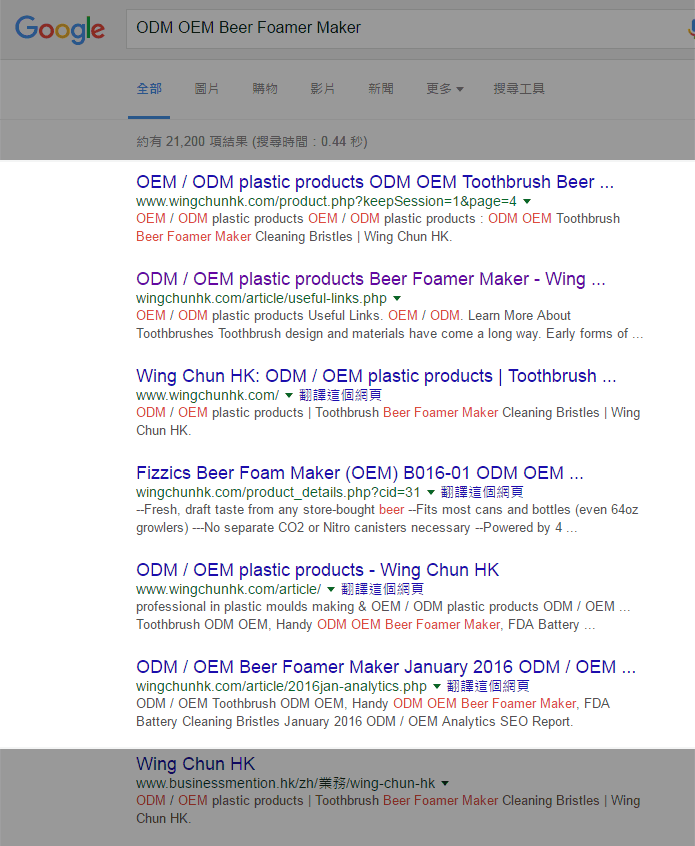Switch to the 購物 tab
This screenshot has width=695, height=846.
pyautogui.click(x=264, y=88)
